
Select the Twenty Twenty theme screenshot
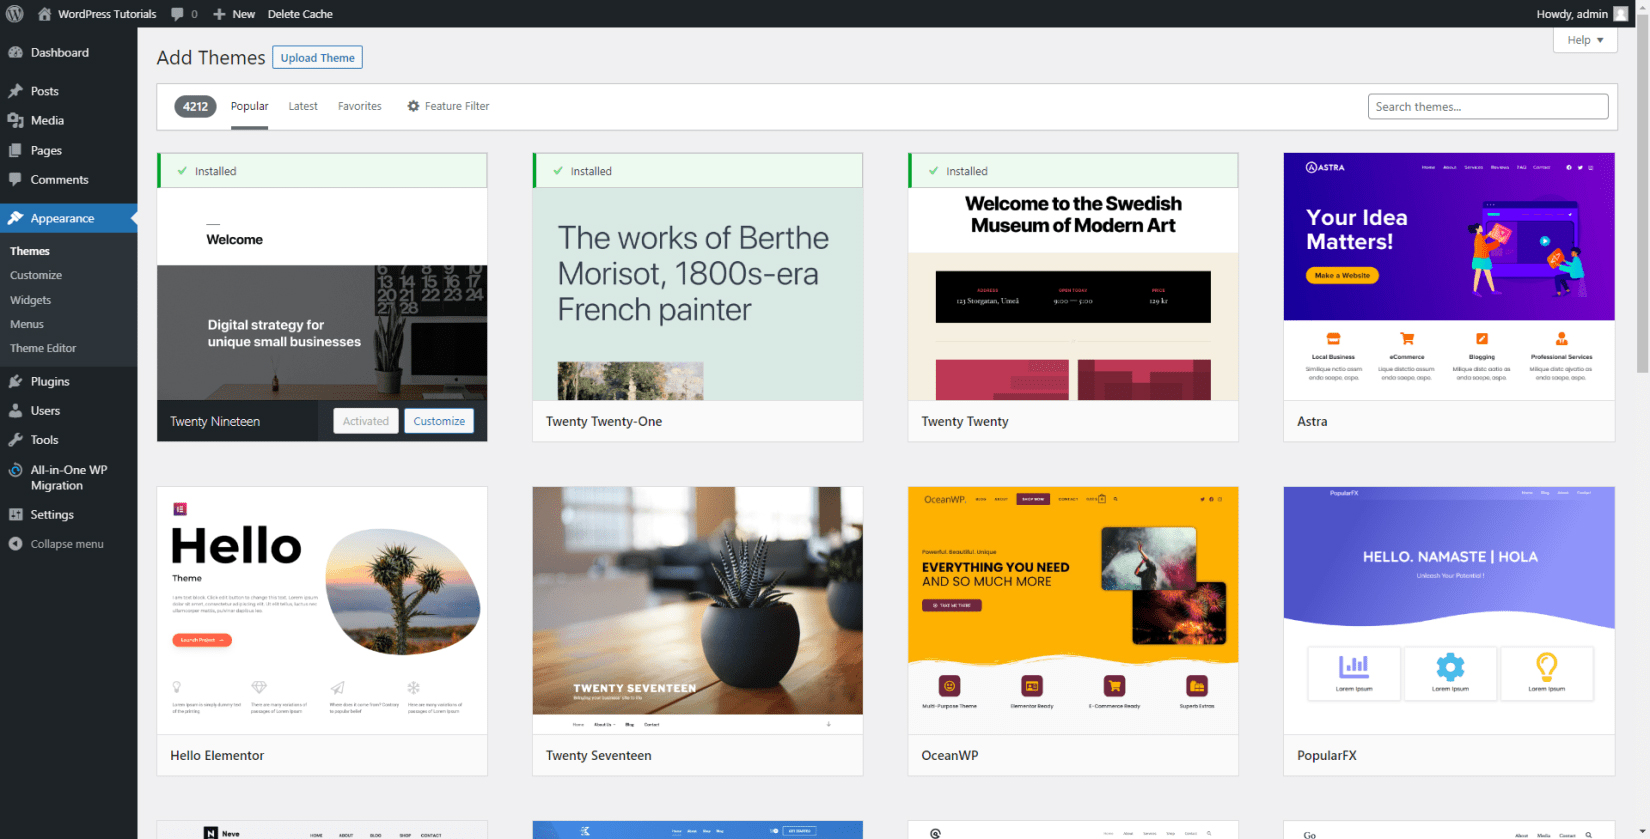point(1073,294)
